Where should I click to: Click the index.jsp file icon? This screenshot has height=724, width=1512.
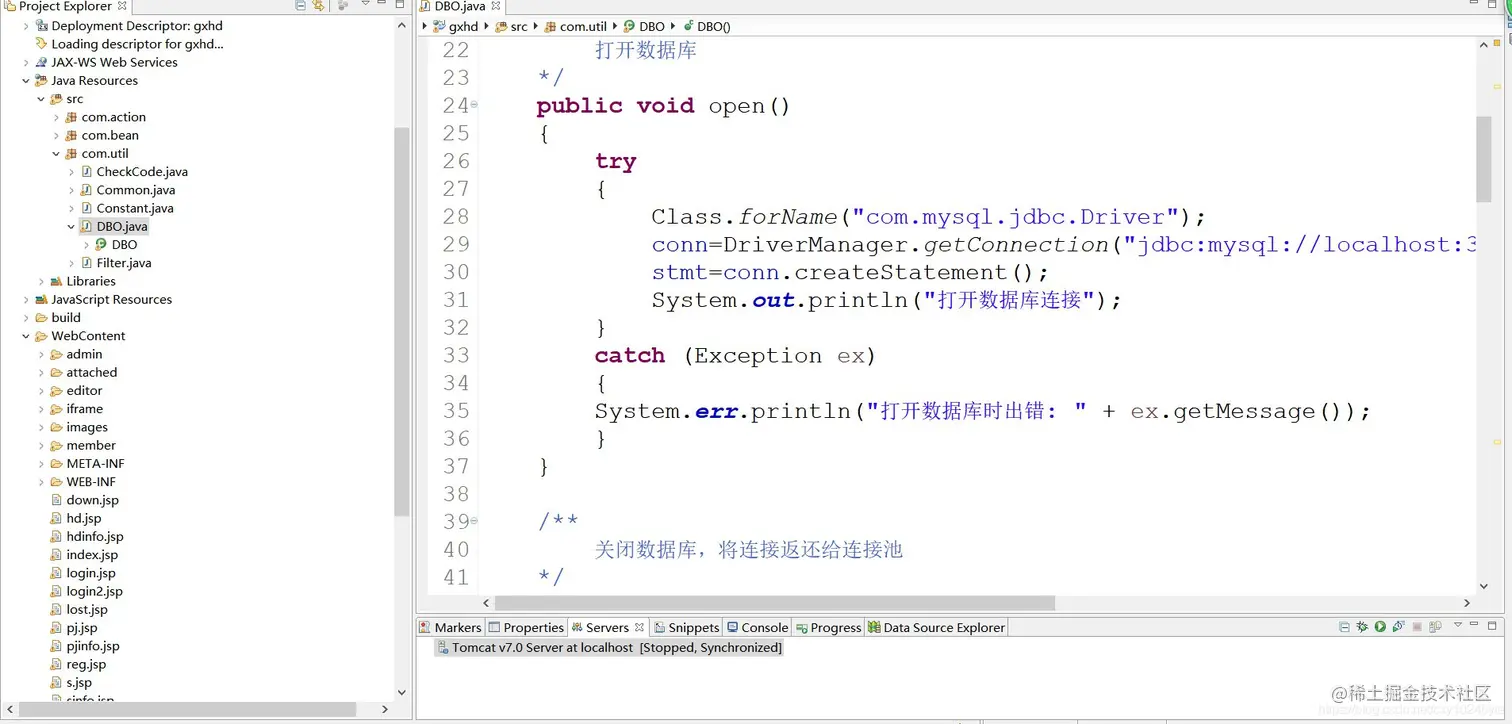[57, 555]
